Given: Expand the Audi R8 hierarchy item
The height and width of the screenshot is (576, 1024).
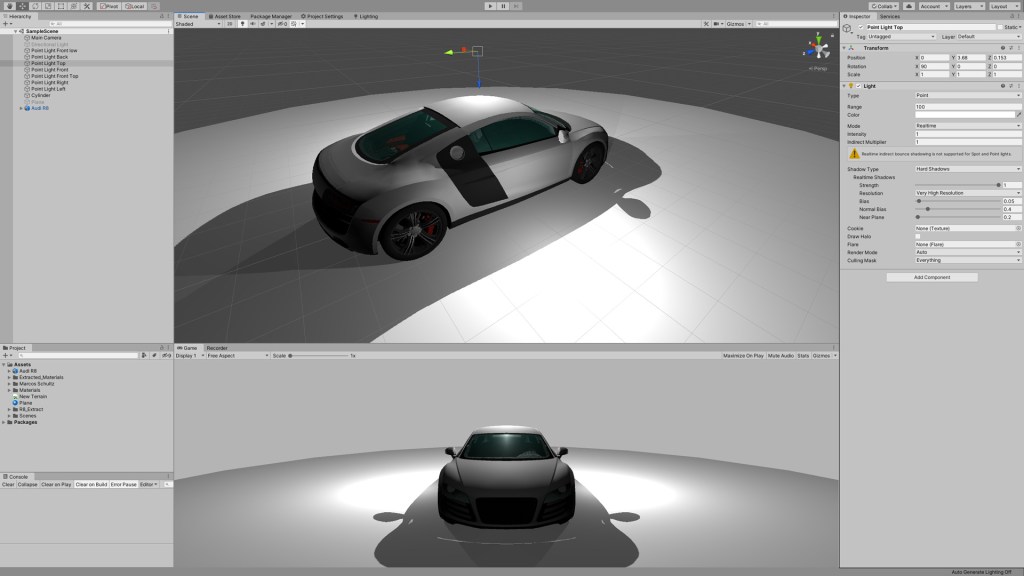Looking at the screenshot, I should pyautogui.click(x=21, y=108).
